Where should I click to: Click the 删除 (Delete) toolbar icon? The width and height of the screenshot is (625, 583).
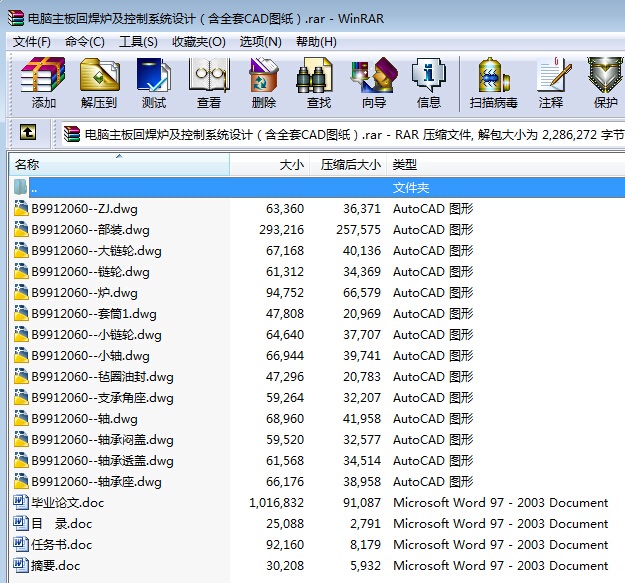click(263, 75)
